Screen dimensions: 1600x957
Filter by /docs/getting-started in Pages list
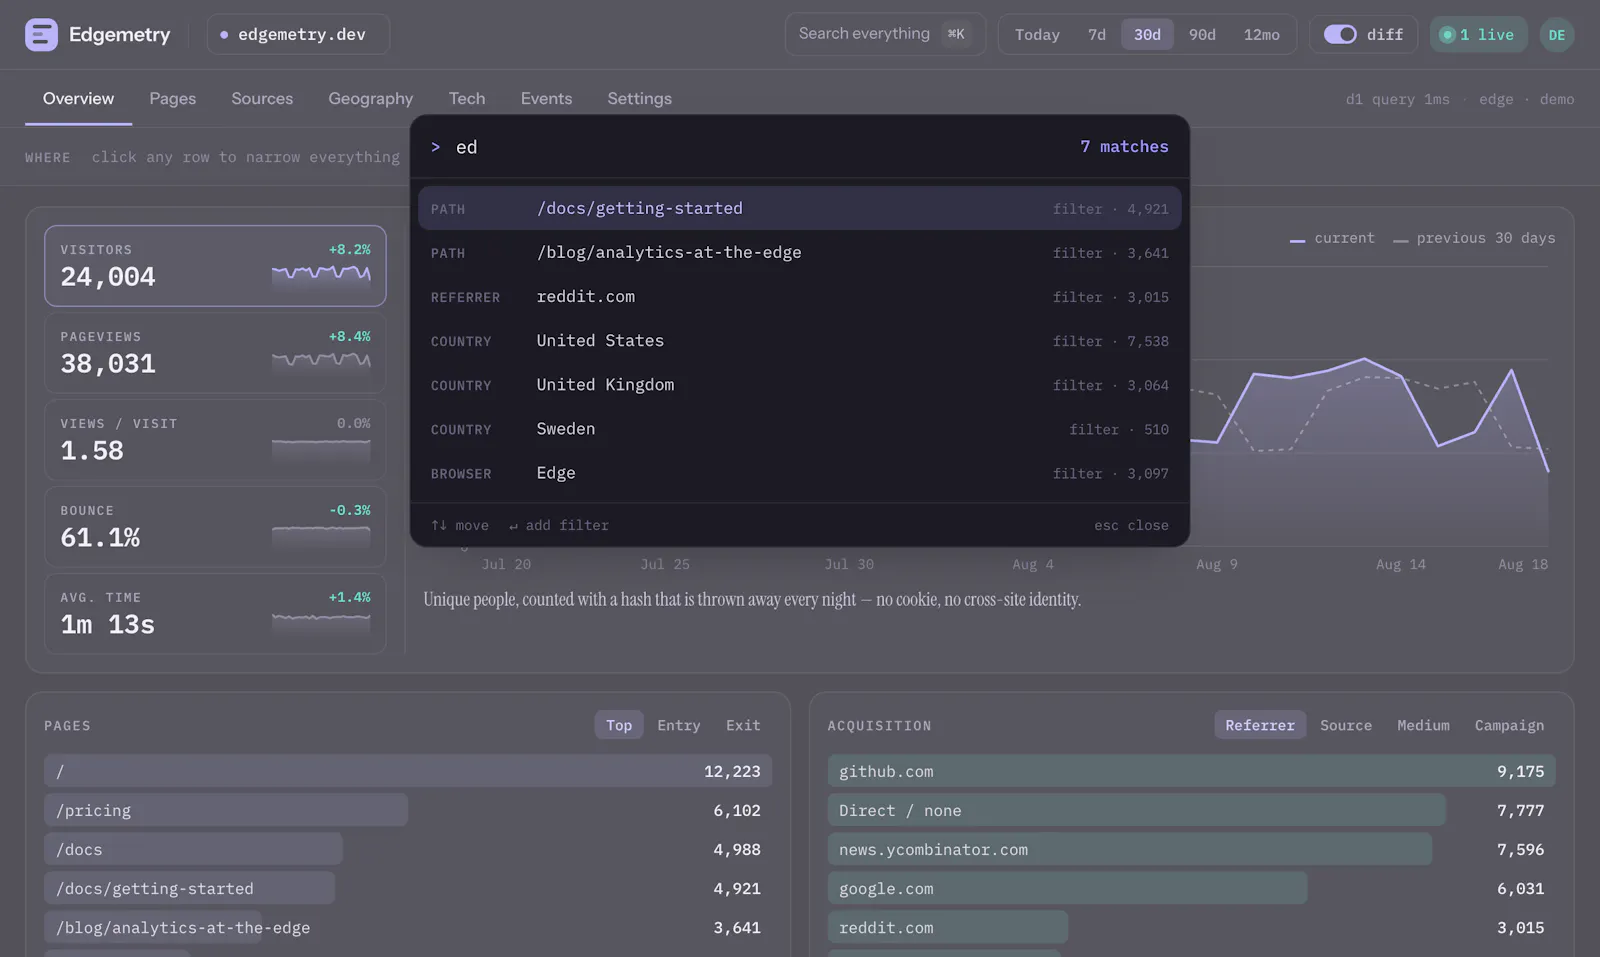tap(408, 889)
